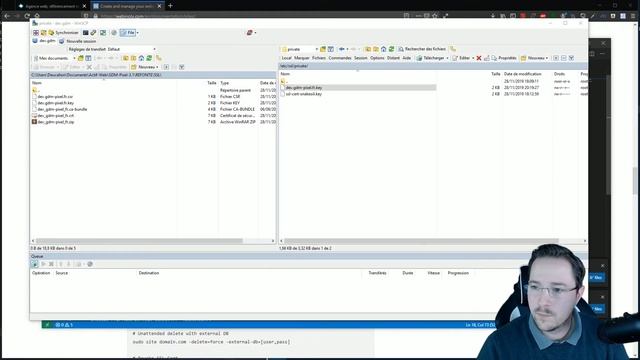The image size is (640, 360).
Task: Click the browser reload icon
Action: [x=27, y=16]
